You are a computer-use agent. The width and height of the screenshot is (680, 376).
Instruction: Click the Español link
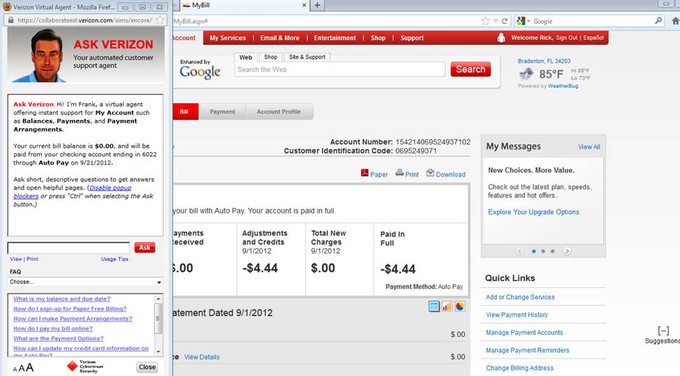(593, 38)
